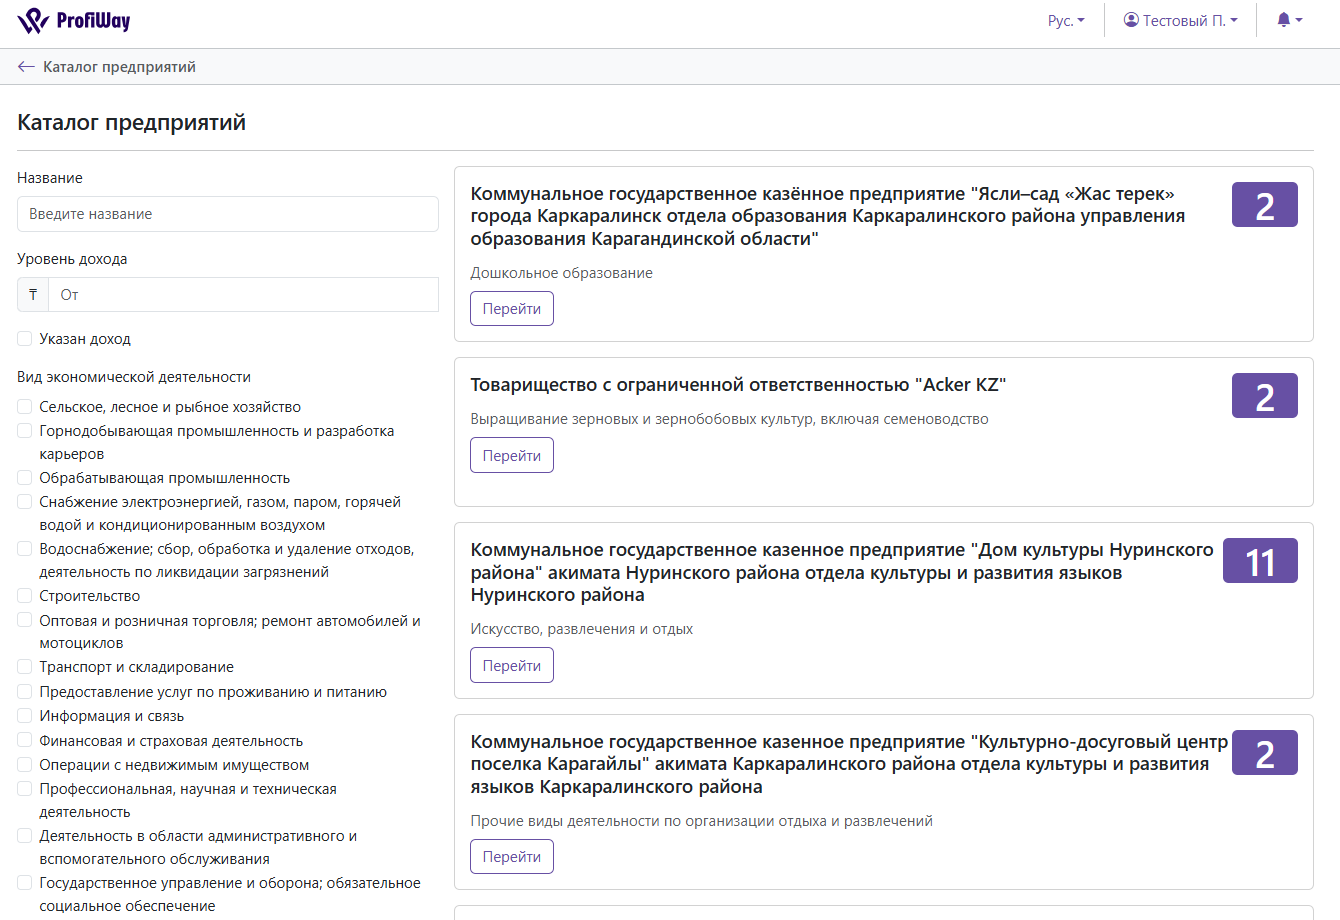Click the tenge currency symbol icon
Screen dimensions: 1340x920
(33, 295)
